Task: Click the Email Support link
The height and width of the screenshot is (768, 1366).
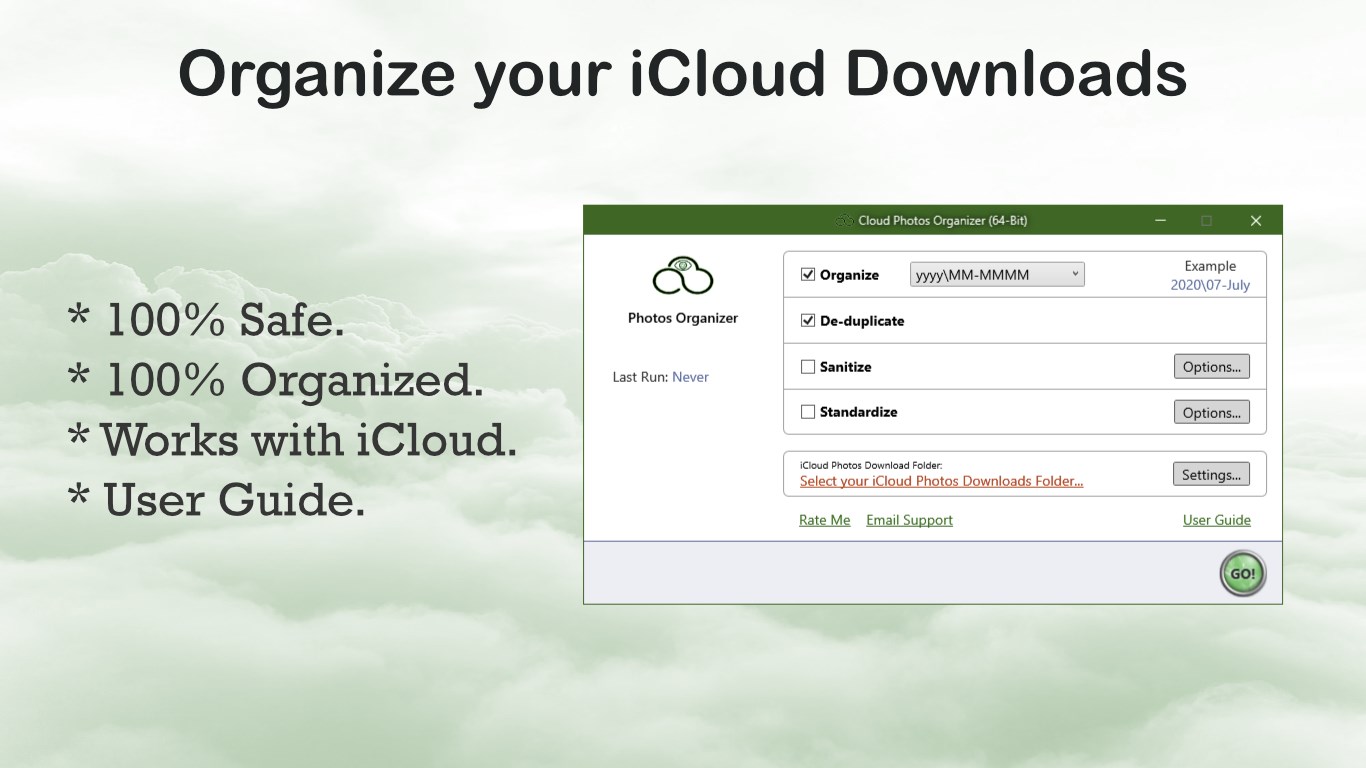Action: pyautogui.click(x=909, y=520)
